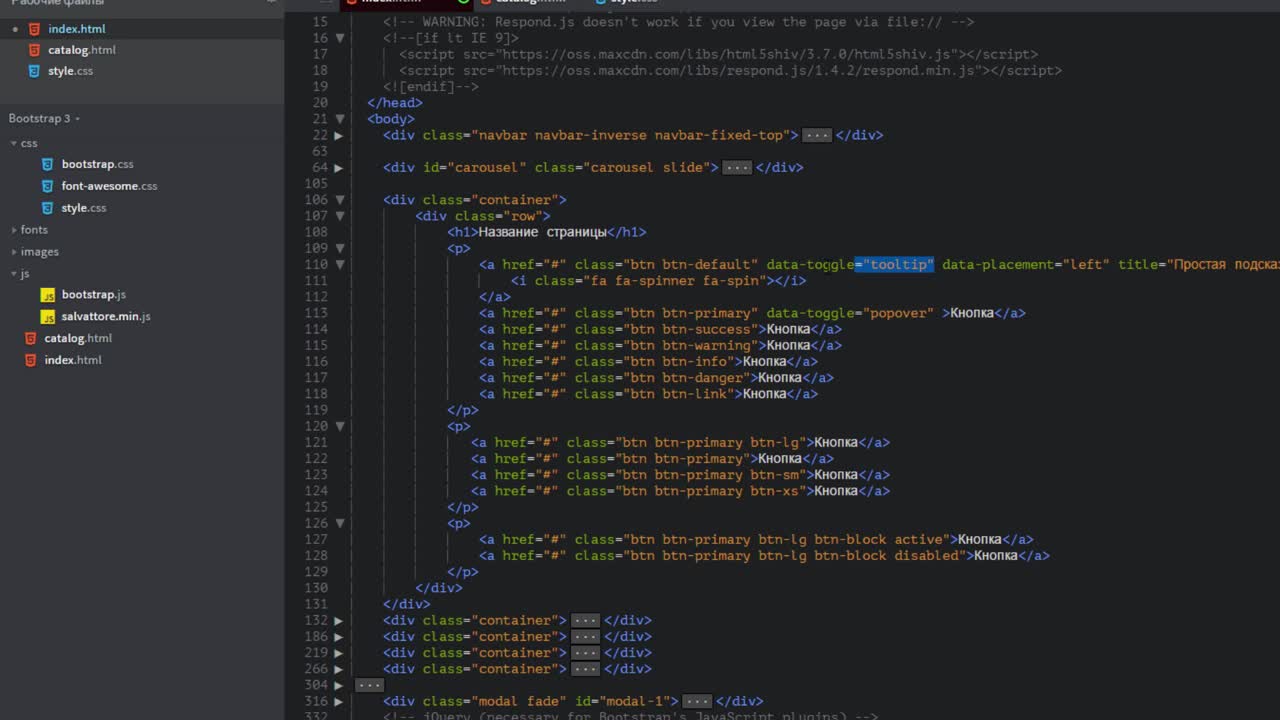Open font-awesome.css in the project tree
The height and width of the screenshot is (720, 1280).
tap(109, 186)
